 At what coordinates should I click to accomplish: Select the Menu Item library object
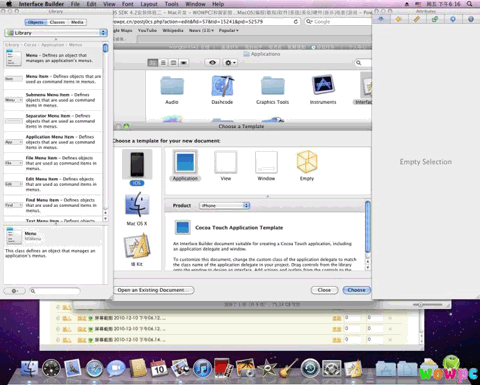click(x=53, y=79)
